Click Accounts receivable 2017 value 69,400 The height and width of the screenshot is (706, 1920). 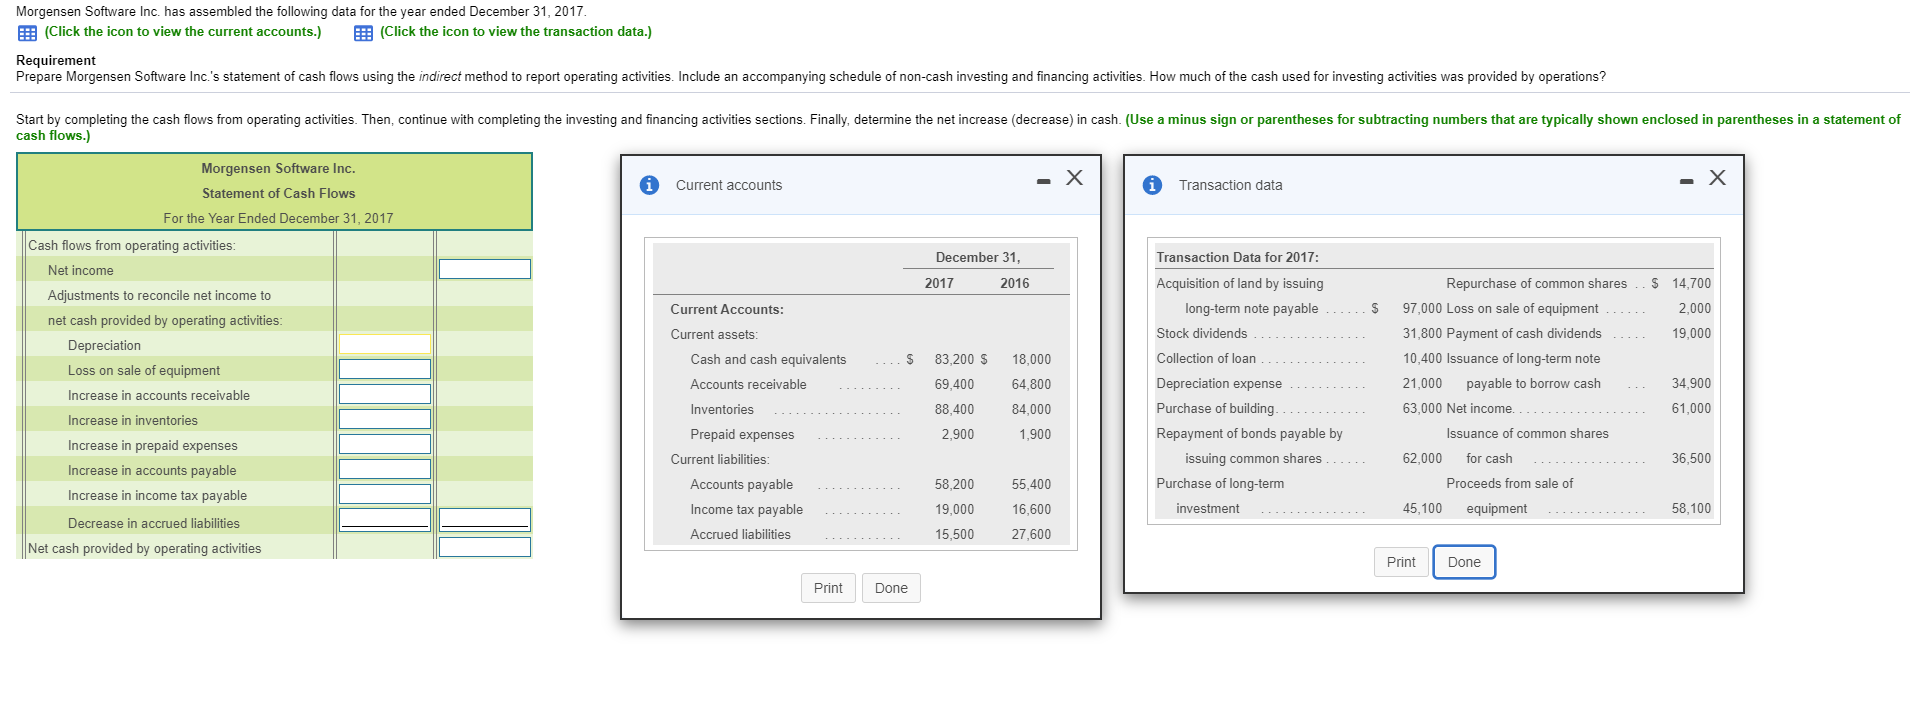954,384
